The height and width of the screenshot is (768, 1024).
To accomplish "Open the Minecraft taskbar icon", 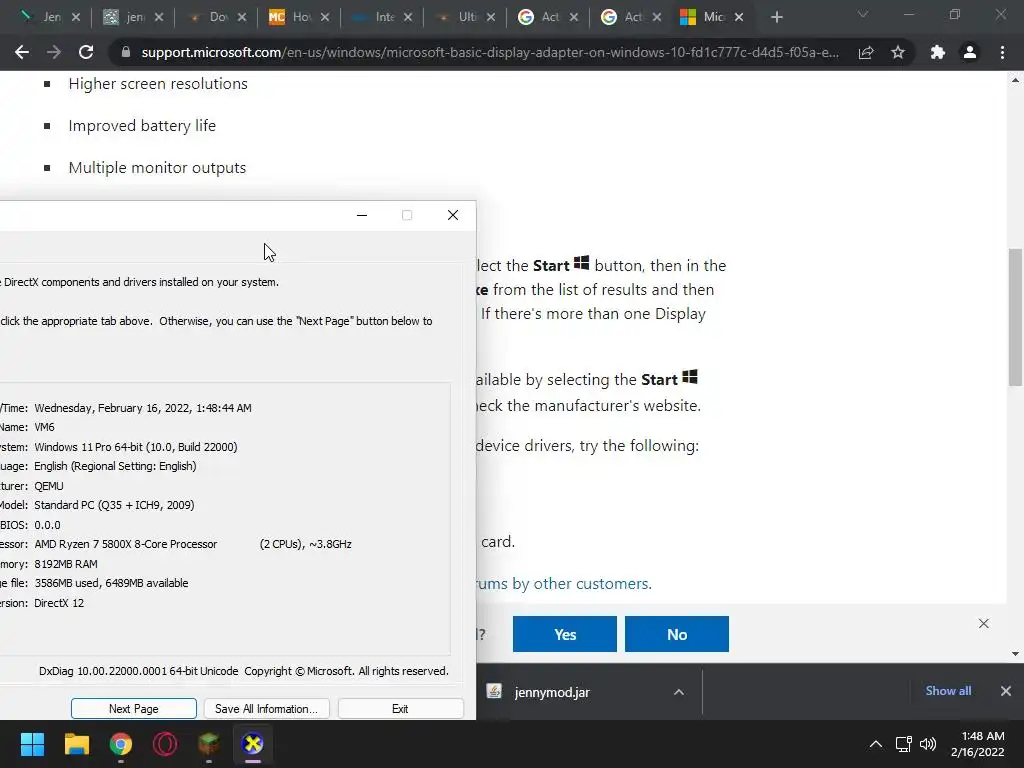I will [209, 744].
